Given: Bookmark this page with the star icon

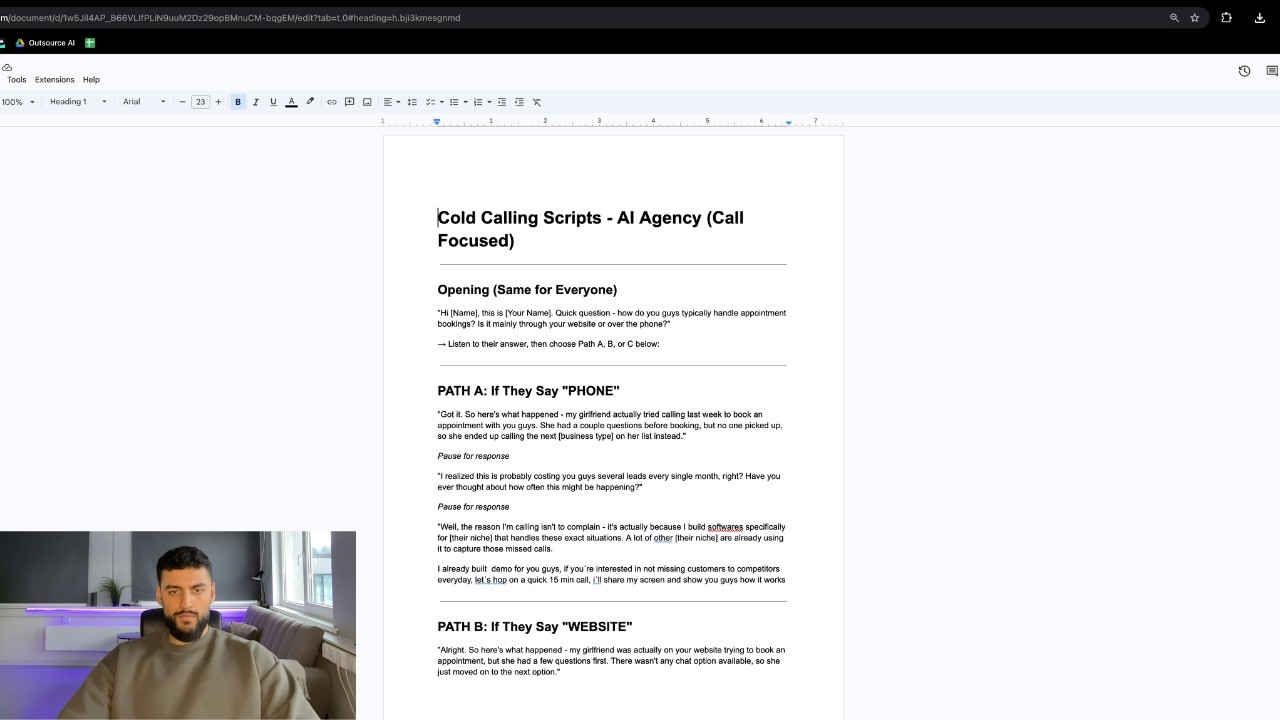Looking at the screenshot, I should coord(1194,18).
